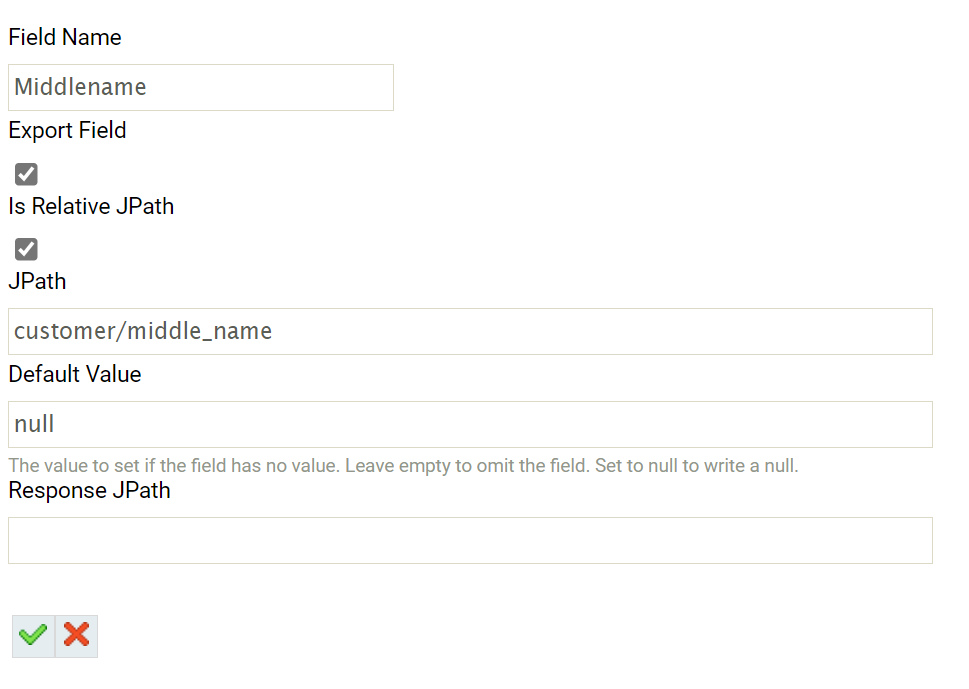Image resolution: width=969 pixels, height=689 pixels.
Task: Click the empty Response JPath field
Action: pyautogui.click(x=470, y=540)
